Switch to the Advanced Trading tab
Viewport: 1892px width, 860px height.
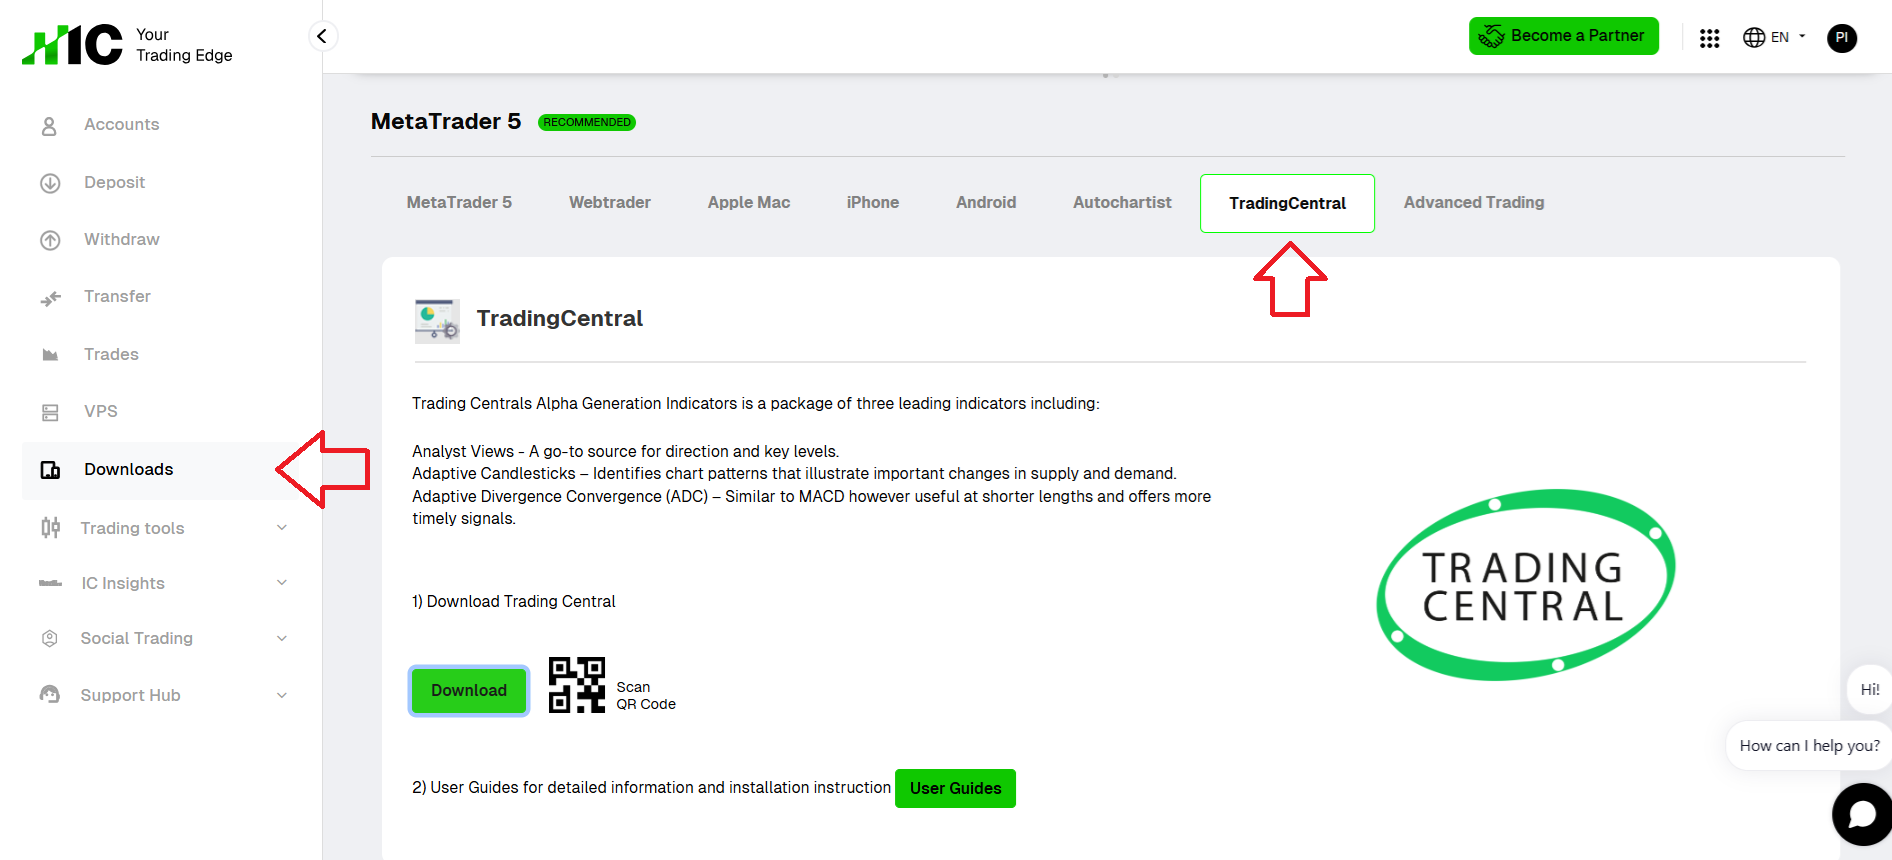point(1474,202)
